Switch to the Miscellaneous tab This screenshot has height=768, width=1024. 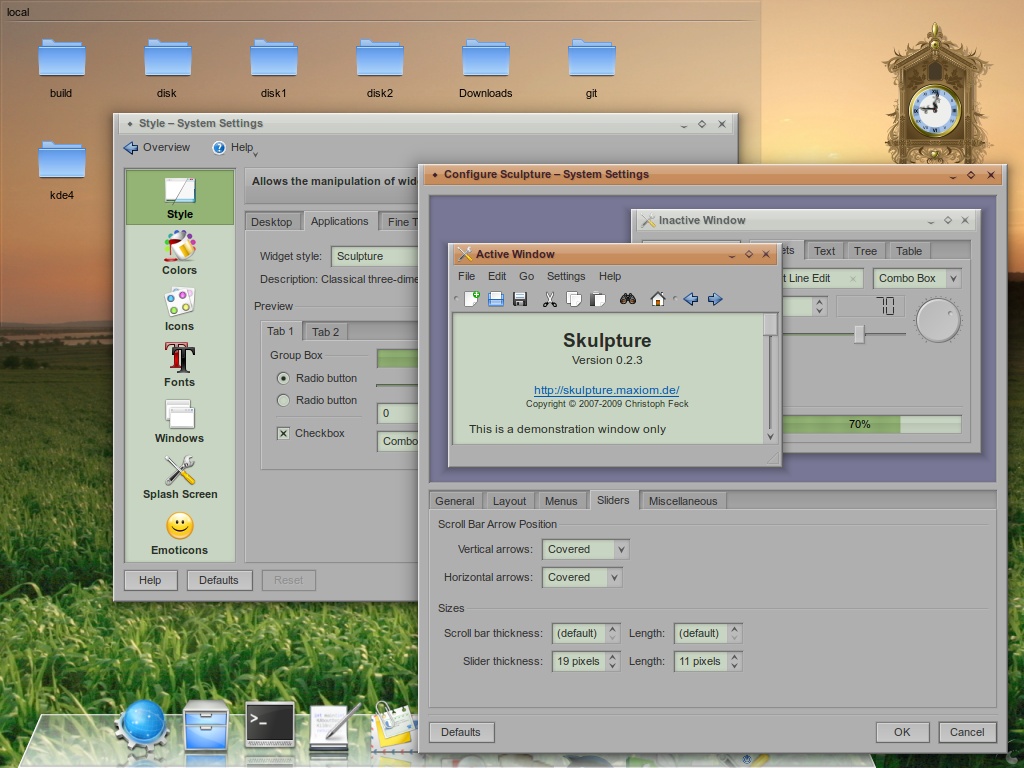tap(683, 501)
